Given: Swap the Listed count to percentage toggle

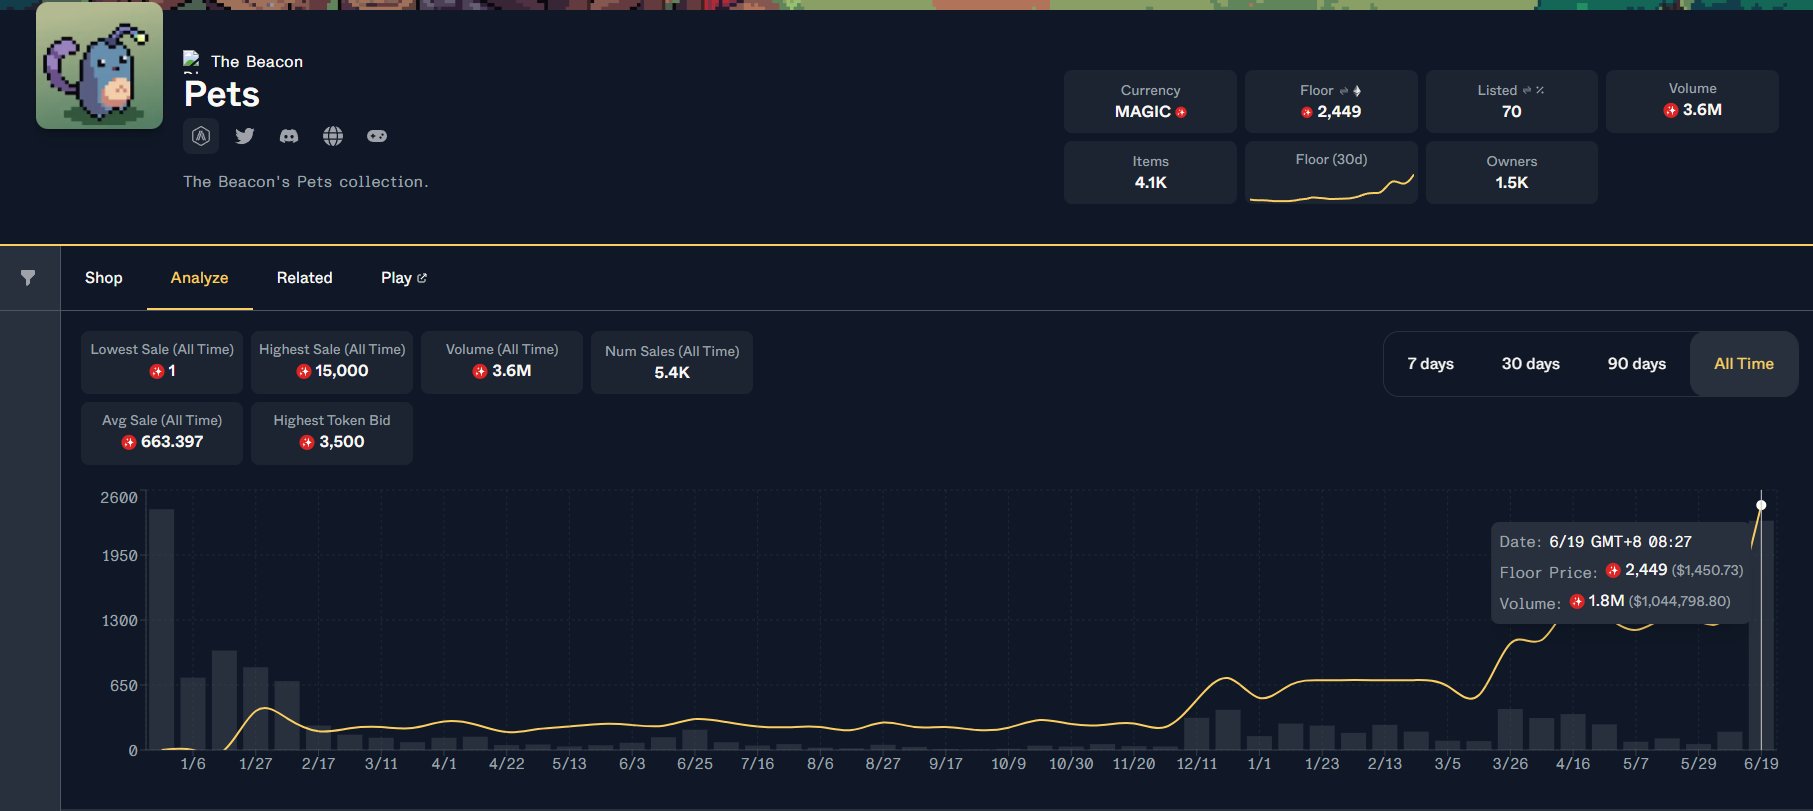Looking at the screenshot, I should 1534,90.
